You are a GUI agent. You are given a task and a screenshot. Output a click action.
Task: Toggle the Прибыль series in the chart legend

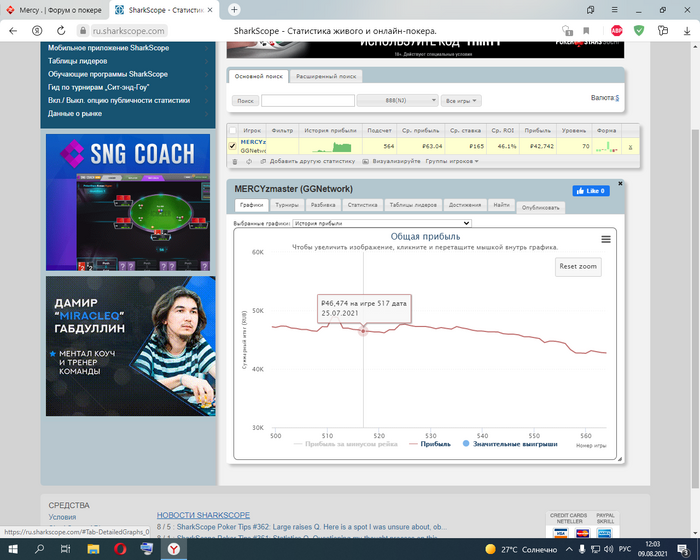click(x=430, y=444)
